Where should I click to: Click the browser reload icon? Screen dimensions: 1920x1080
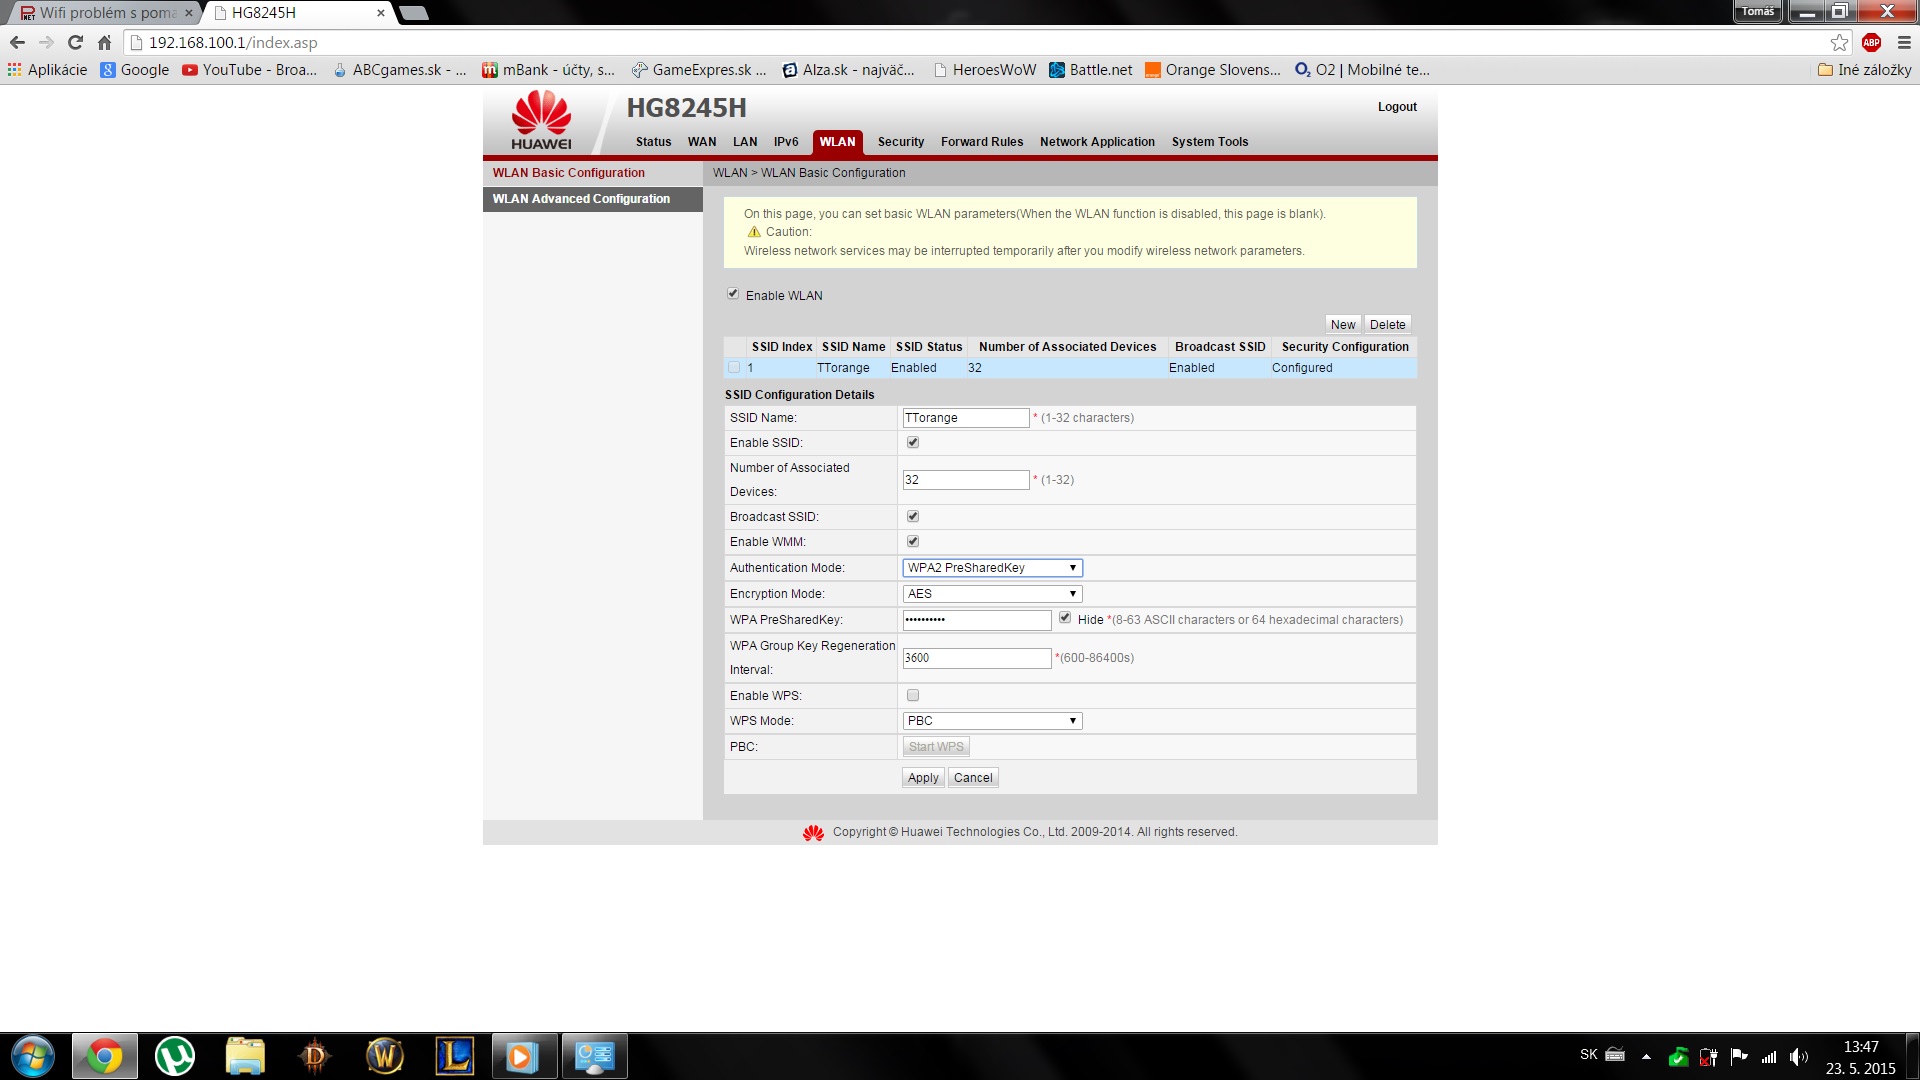[75, 42]
